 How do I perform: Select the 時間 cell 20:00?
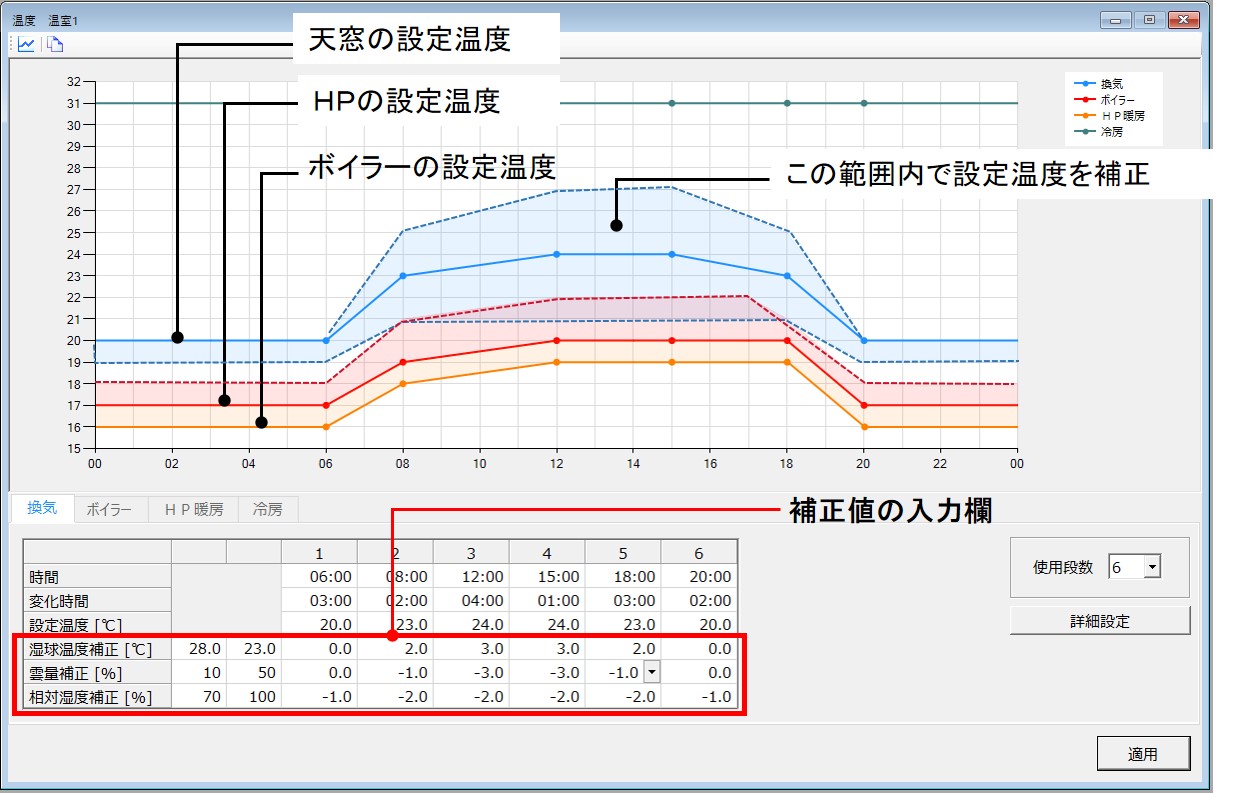[699, 577]
